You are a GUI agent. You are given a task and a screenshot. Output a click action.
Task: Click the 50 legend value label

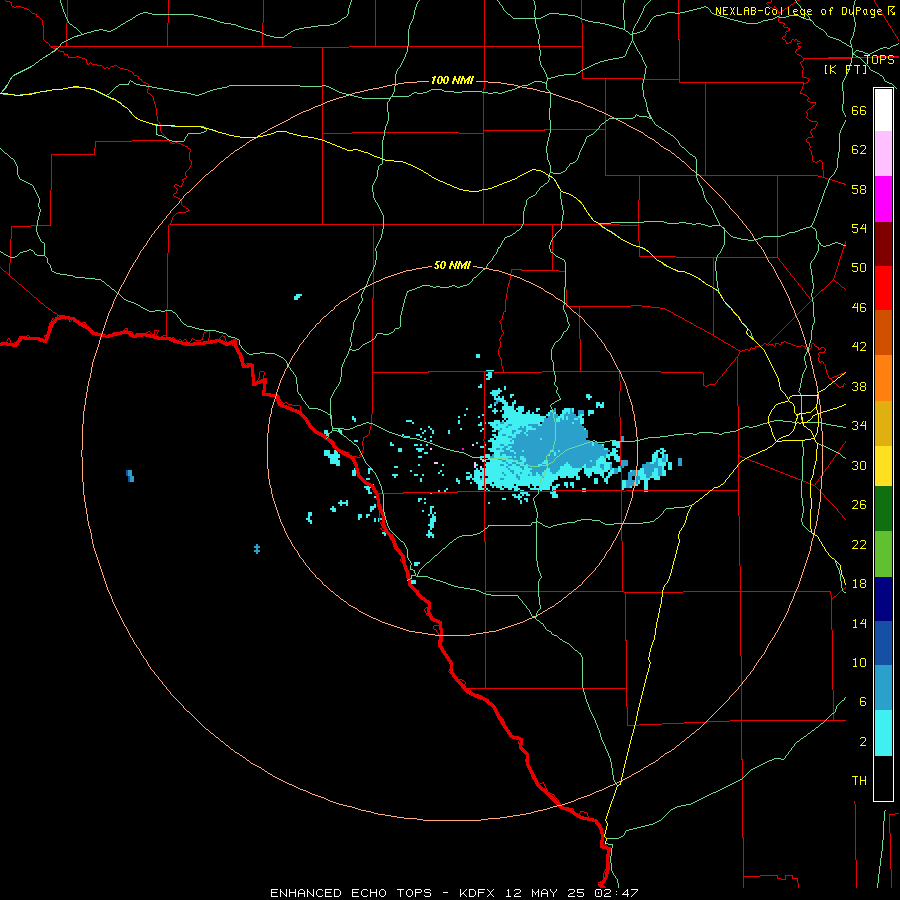point(859,268)
